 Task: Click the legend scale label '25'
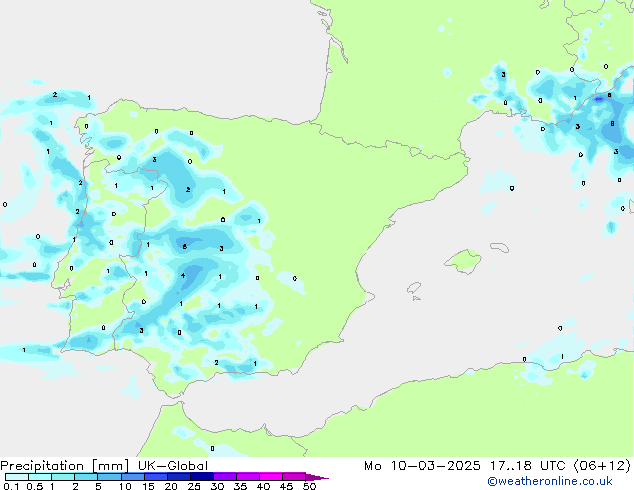pyautogui.click(x=194, y=486)
